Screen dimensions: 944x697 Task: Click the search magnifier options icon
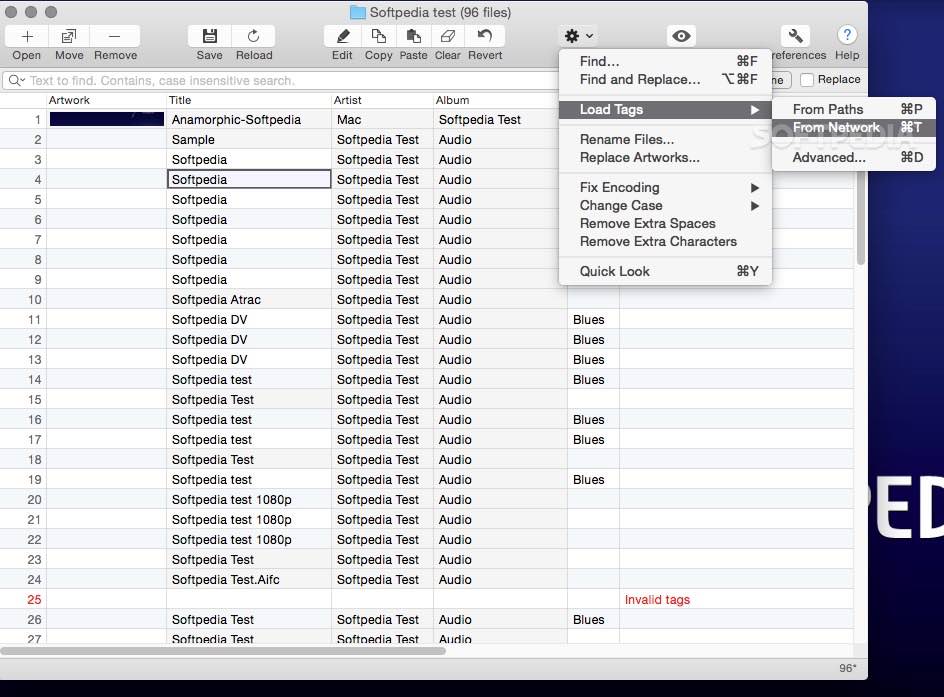pyautogui.click(x=16, y=81)
